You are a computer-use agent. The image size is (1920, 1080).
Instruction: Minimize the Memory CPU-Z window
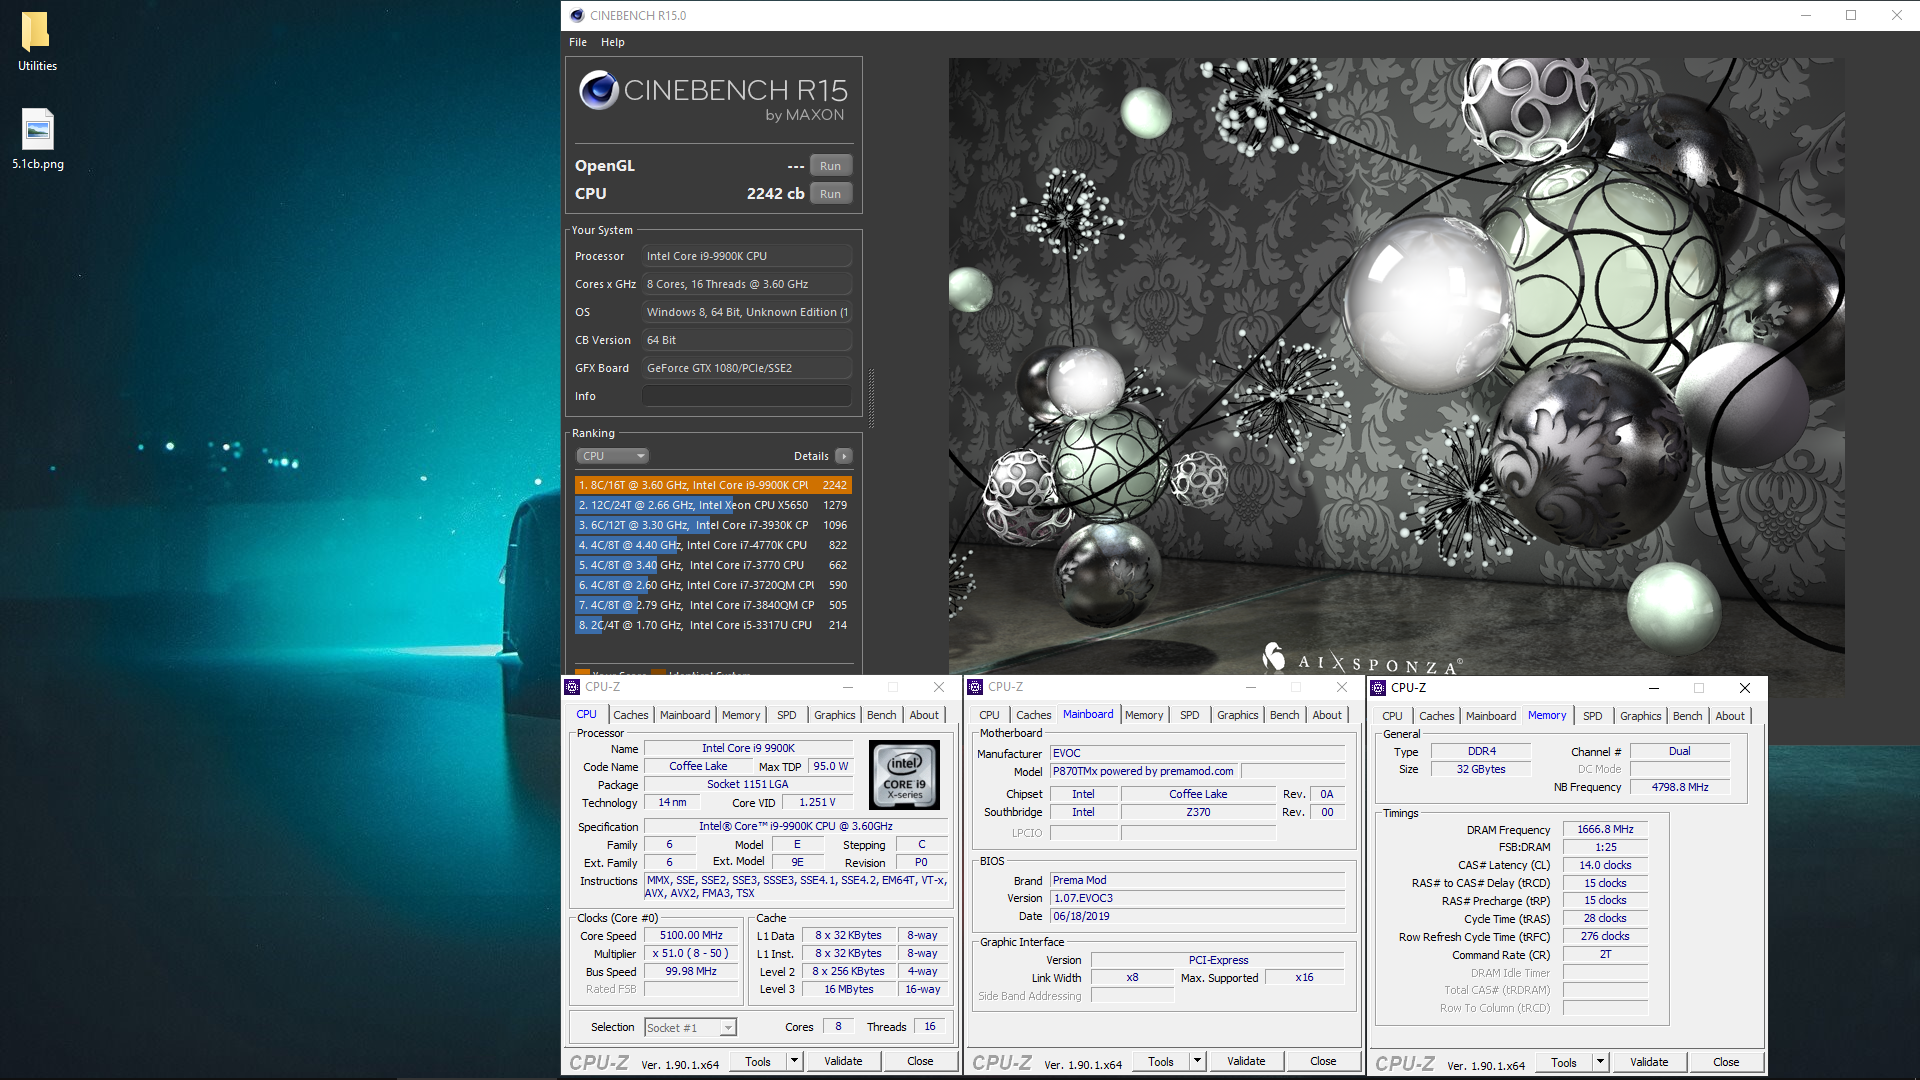tap(1653, 688)
